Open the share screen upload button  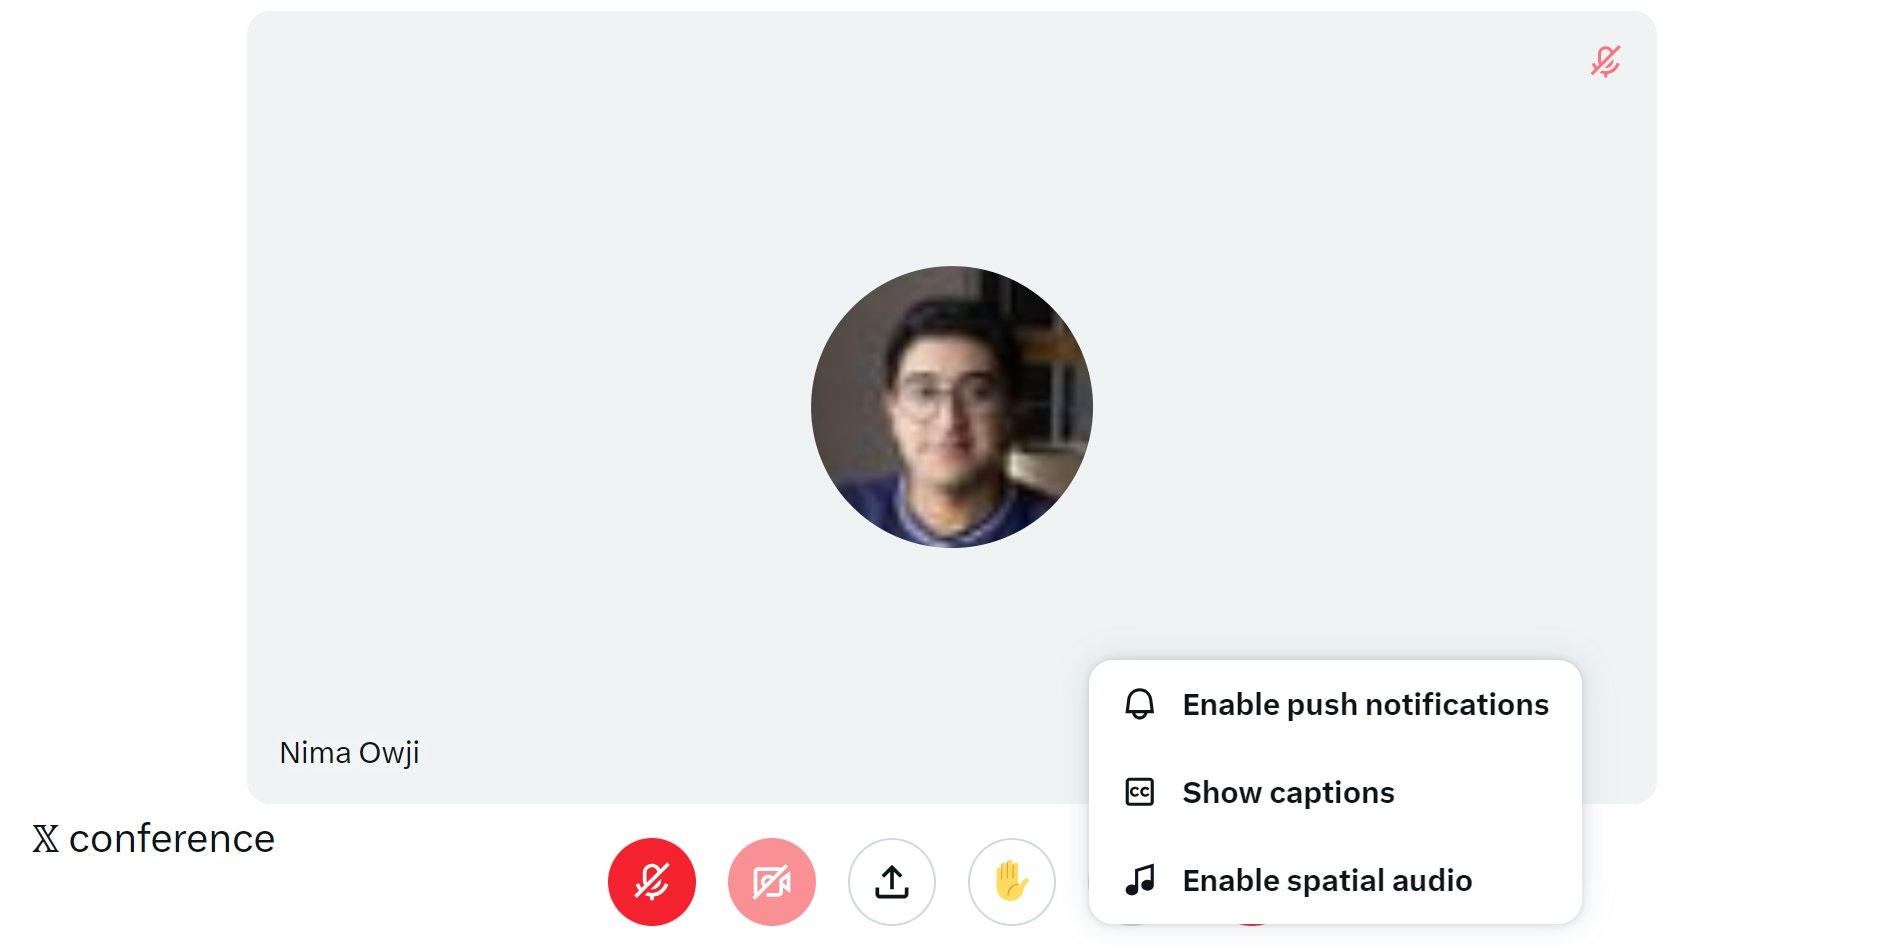point(891,881)
